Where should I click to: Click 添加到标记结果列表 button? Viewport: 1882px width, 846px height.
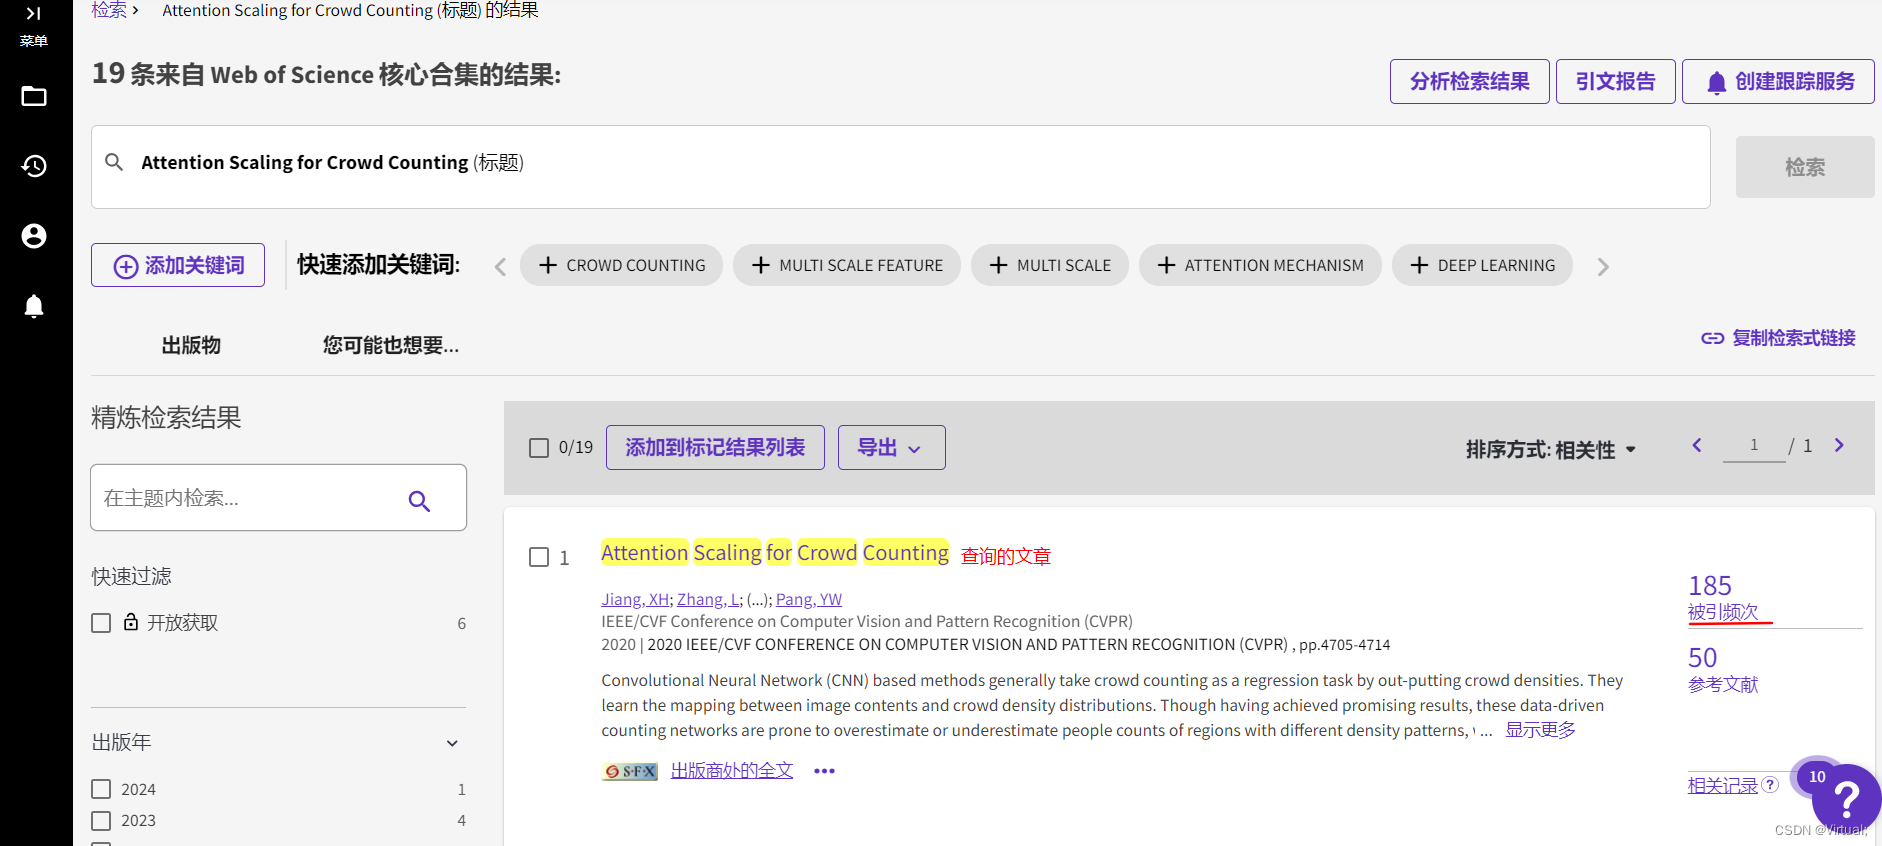715,447
